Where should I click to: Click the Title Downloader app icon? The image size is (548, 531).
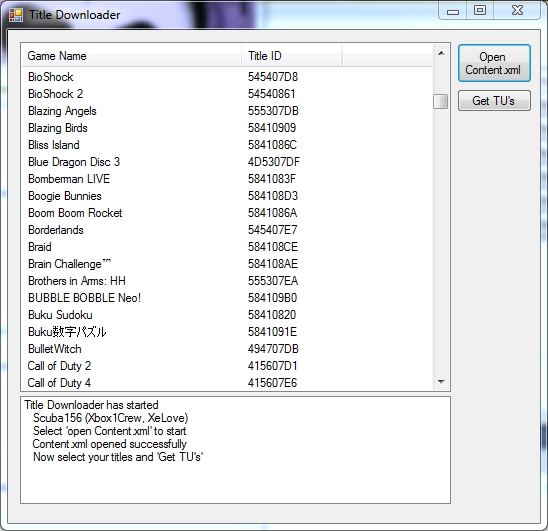click(x=16, y=15)
